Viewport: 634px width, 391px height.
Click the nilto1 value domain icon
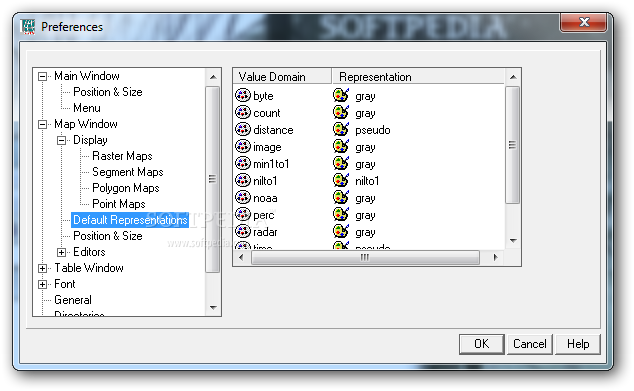(x=243, y=180)
